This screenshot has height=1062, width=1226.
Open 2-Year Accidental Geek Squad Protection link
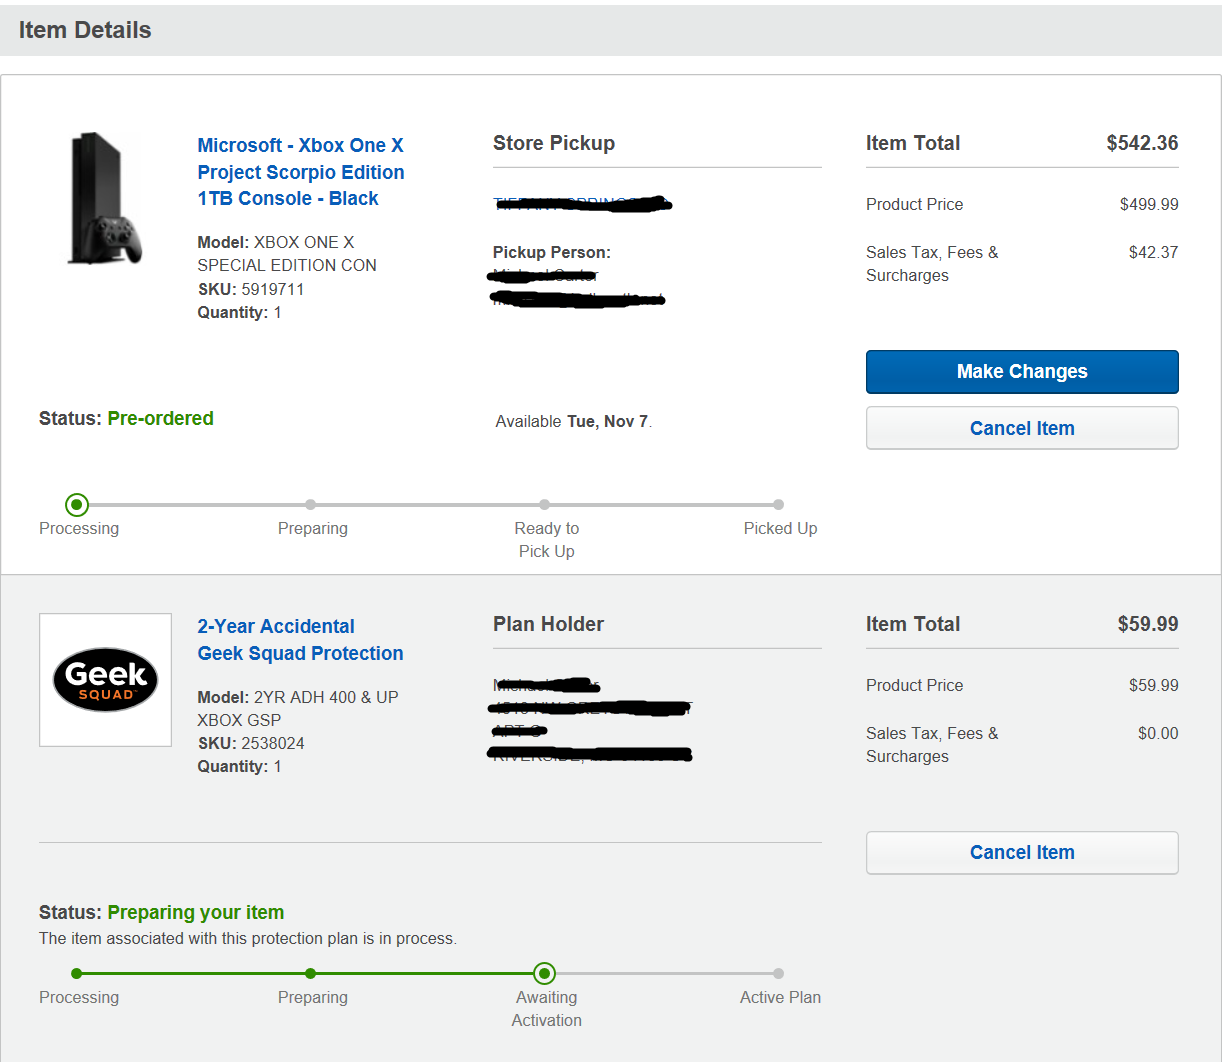300,640
